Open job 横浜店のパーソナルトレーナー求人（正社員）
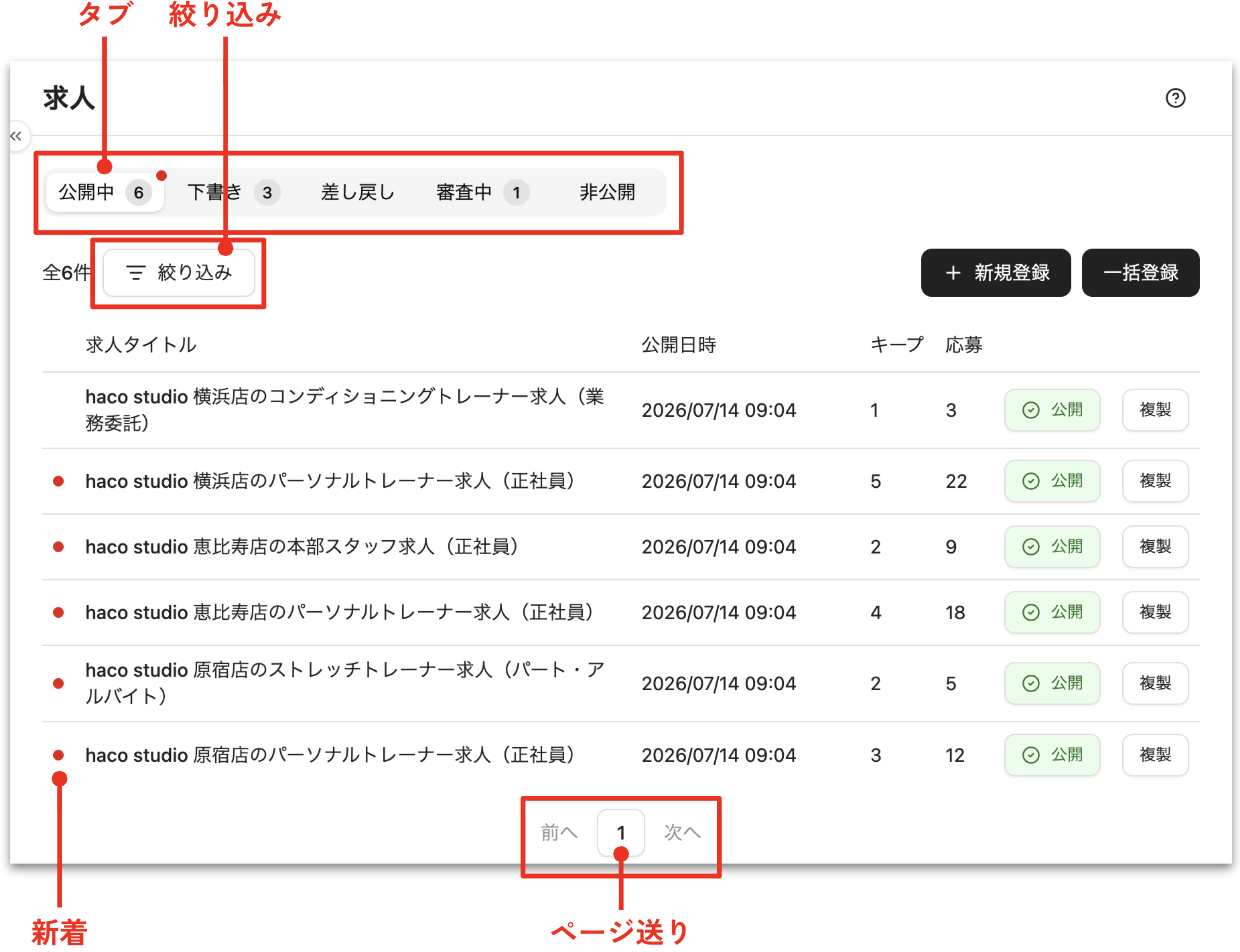This screenshot has width=1240, height=952. pyautogui.click(x=330, y=481)
